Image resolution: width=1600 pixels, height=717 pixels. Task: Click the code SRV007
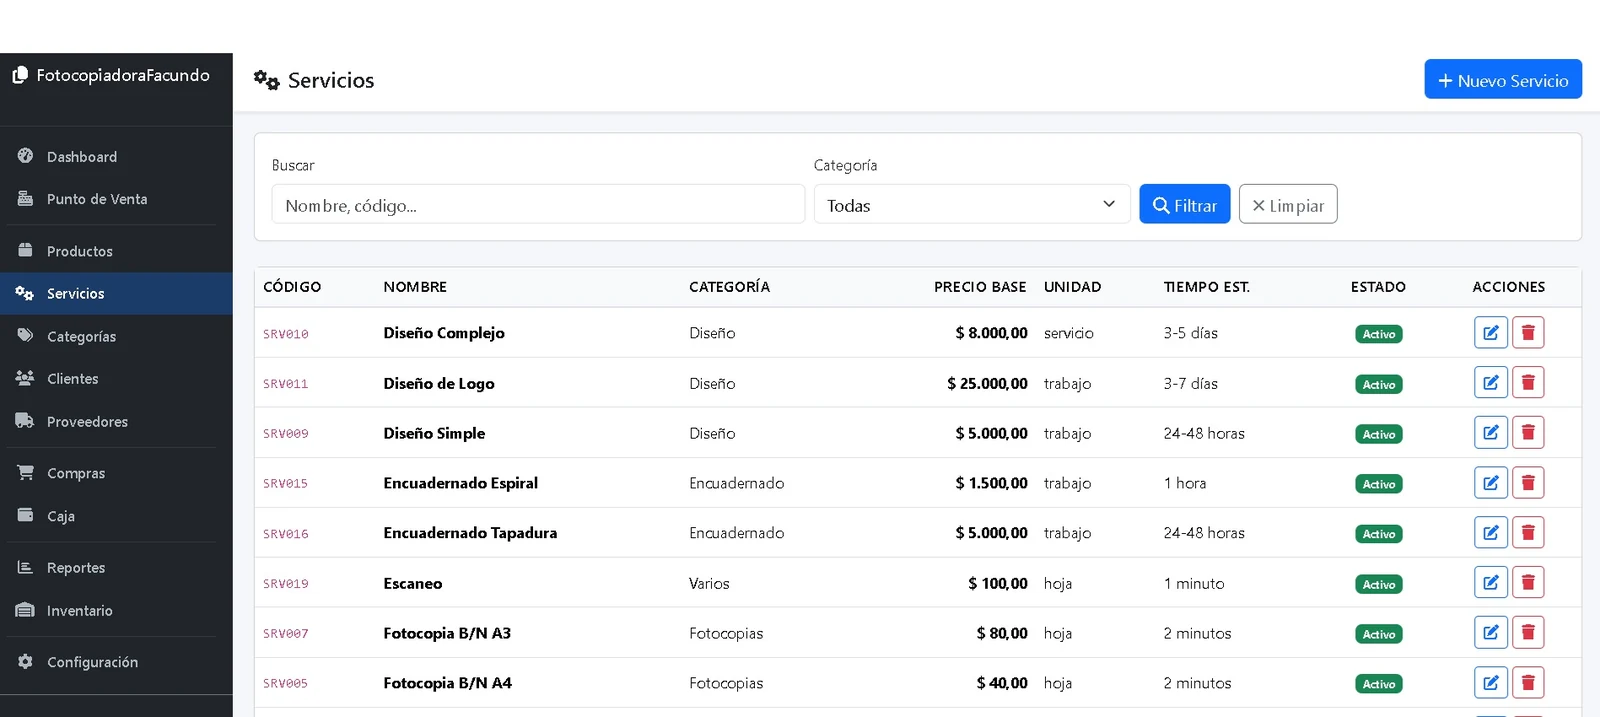click(x=286, y=634)
